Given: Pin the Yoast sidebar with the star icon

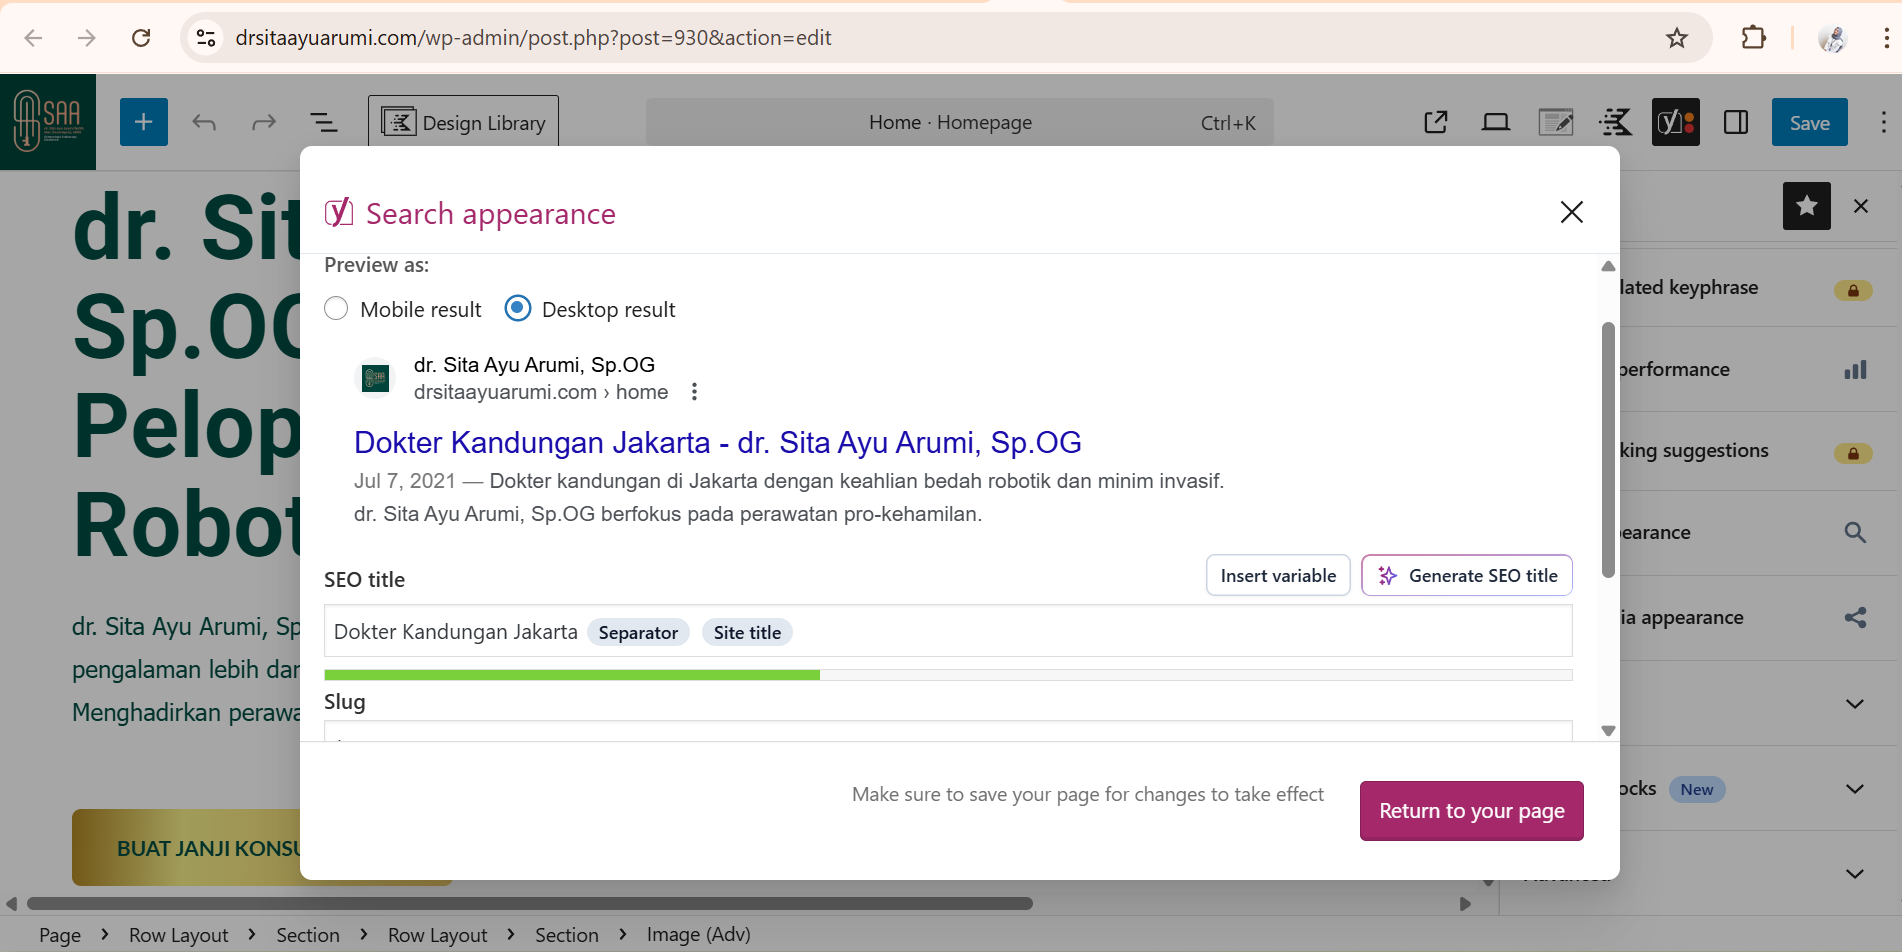Looking at the screenshot, I should tap(1807, 206).
